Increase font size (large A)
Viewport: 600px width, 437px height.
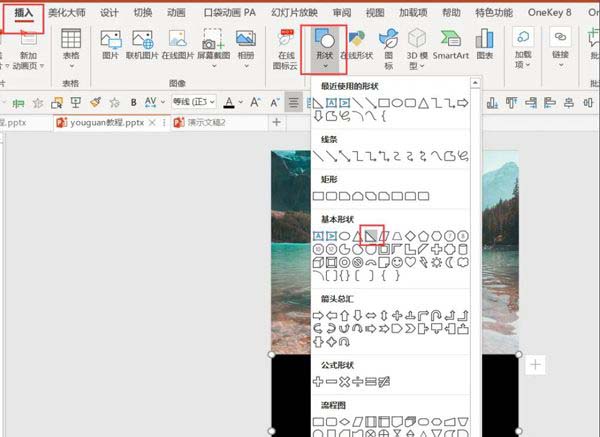tap(255, 102)
